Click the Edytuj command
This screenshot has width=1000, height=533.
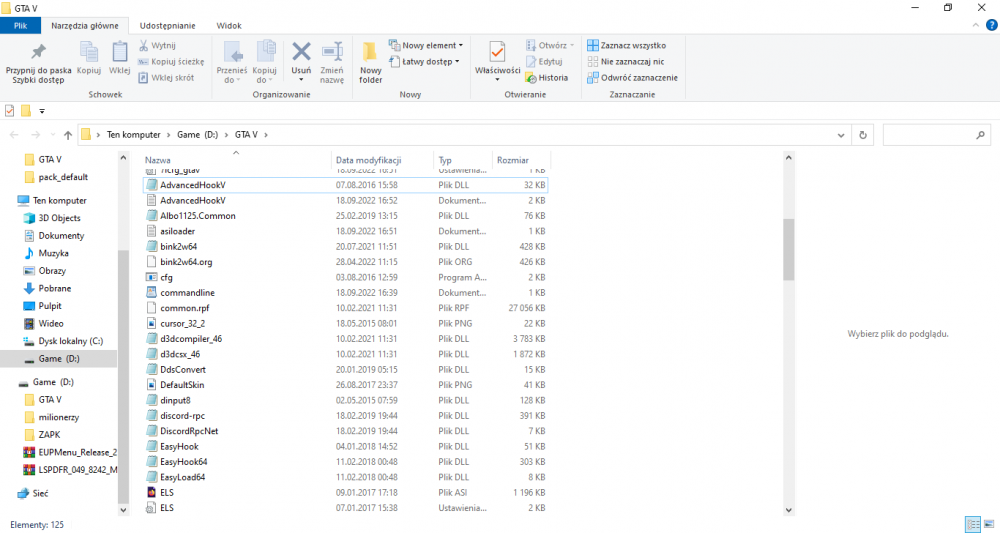pyautogui.click(x=544, y=61)
